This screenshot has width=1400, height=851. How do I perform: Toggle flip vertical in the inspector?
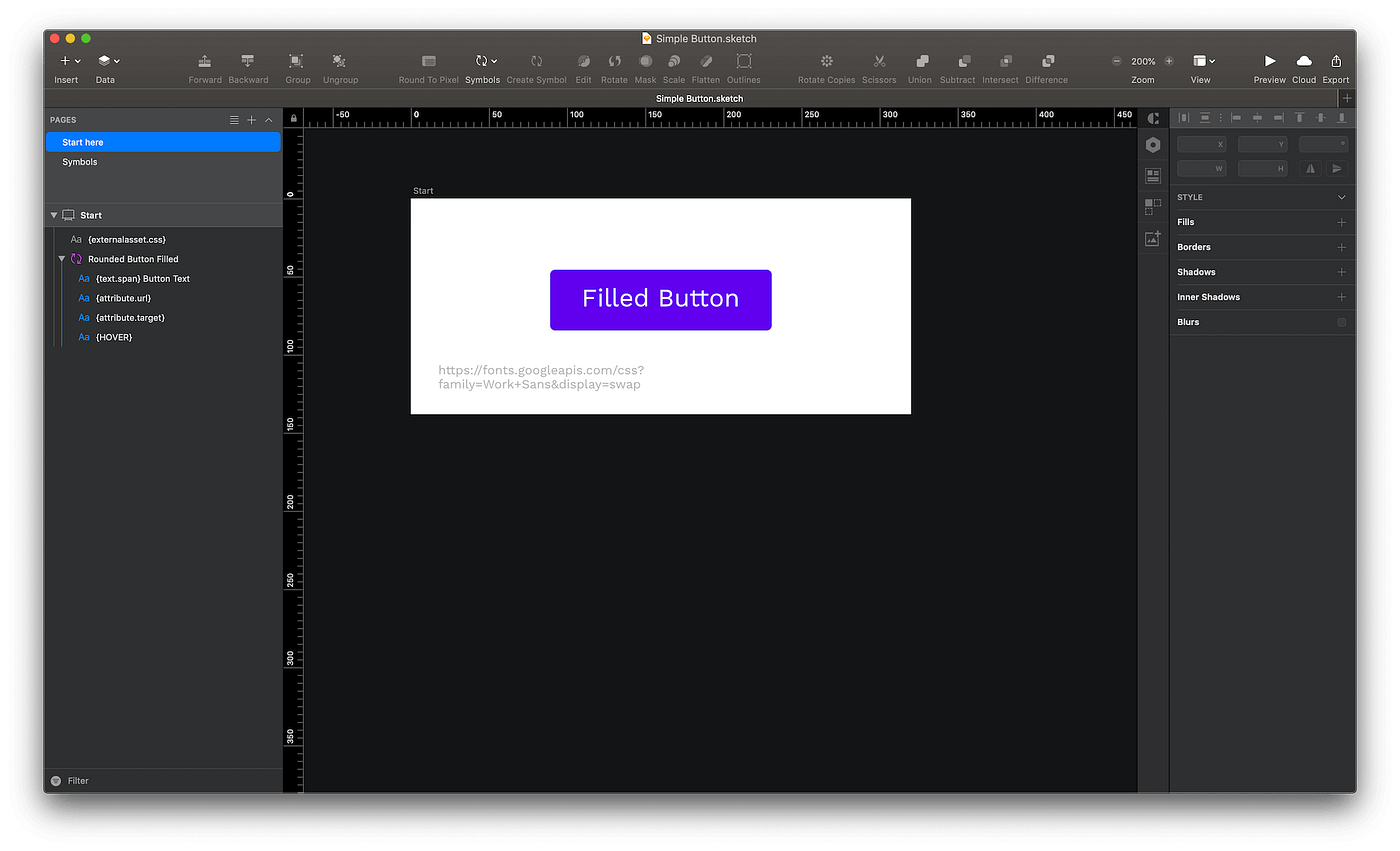pos(1337,168)
